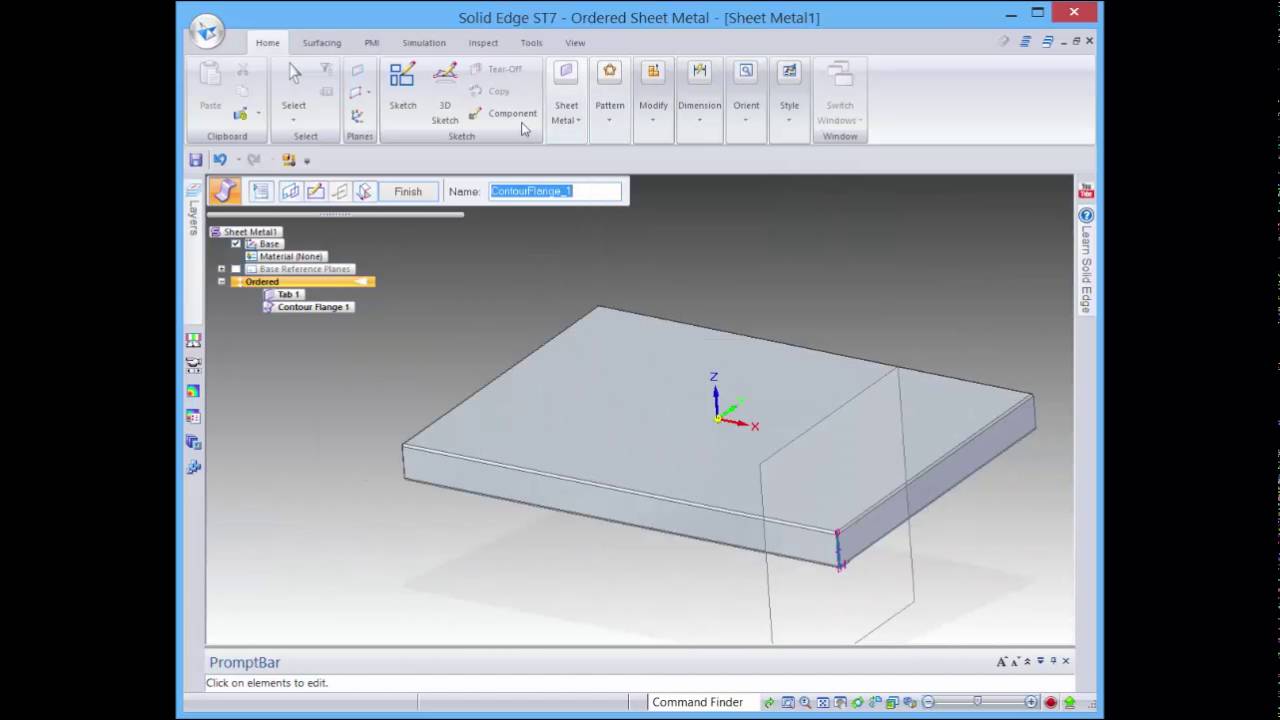Image resolution: width=1280 pixels, height=720 pixels.
Task: Select the Sketch tool in ribbon
Action: click(x=403, y=86)
